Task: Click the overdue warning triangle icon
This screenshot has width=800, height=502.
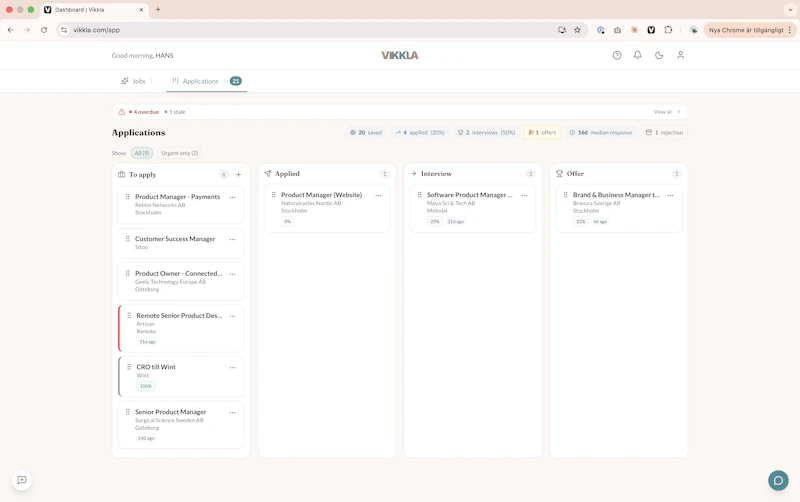Action: pyautogui.click(x=121, y=112)
